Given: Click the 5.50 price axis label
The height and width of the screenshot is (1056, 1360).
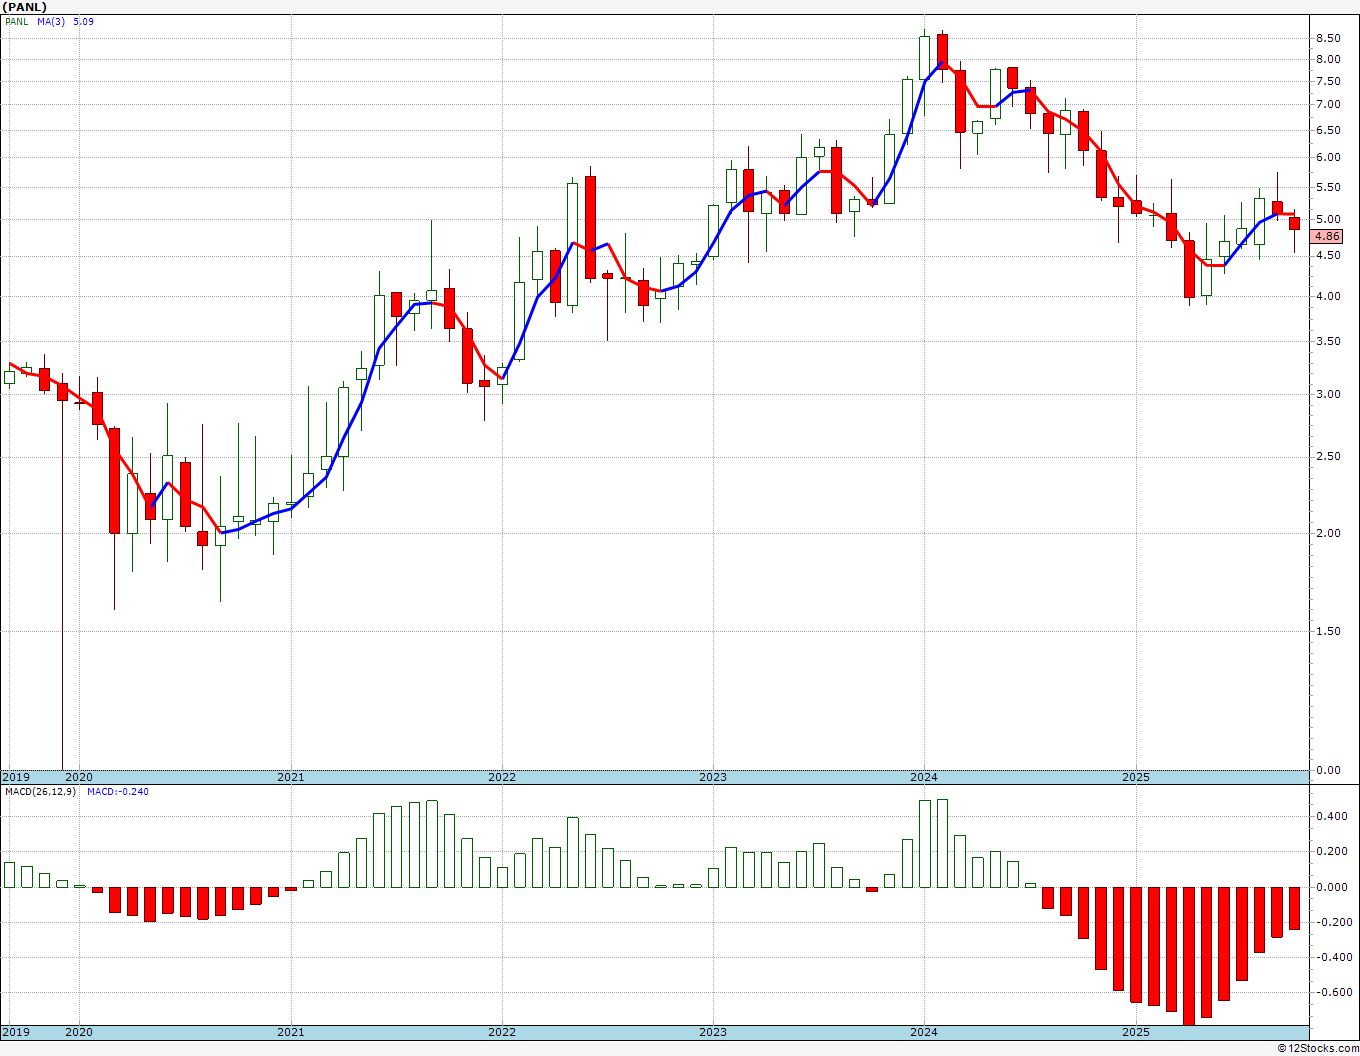Looking at the screenshot, I should [1328, 187].
